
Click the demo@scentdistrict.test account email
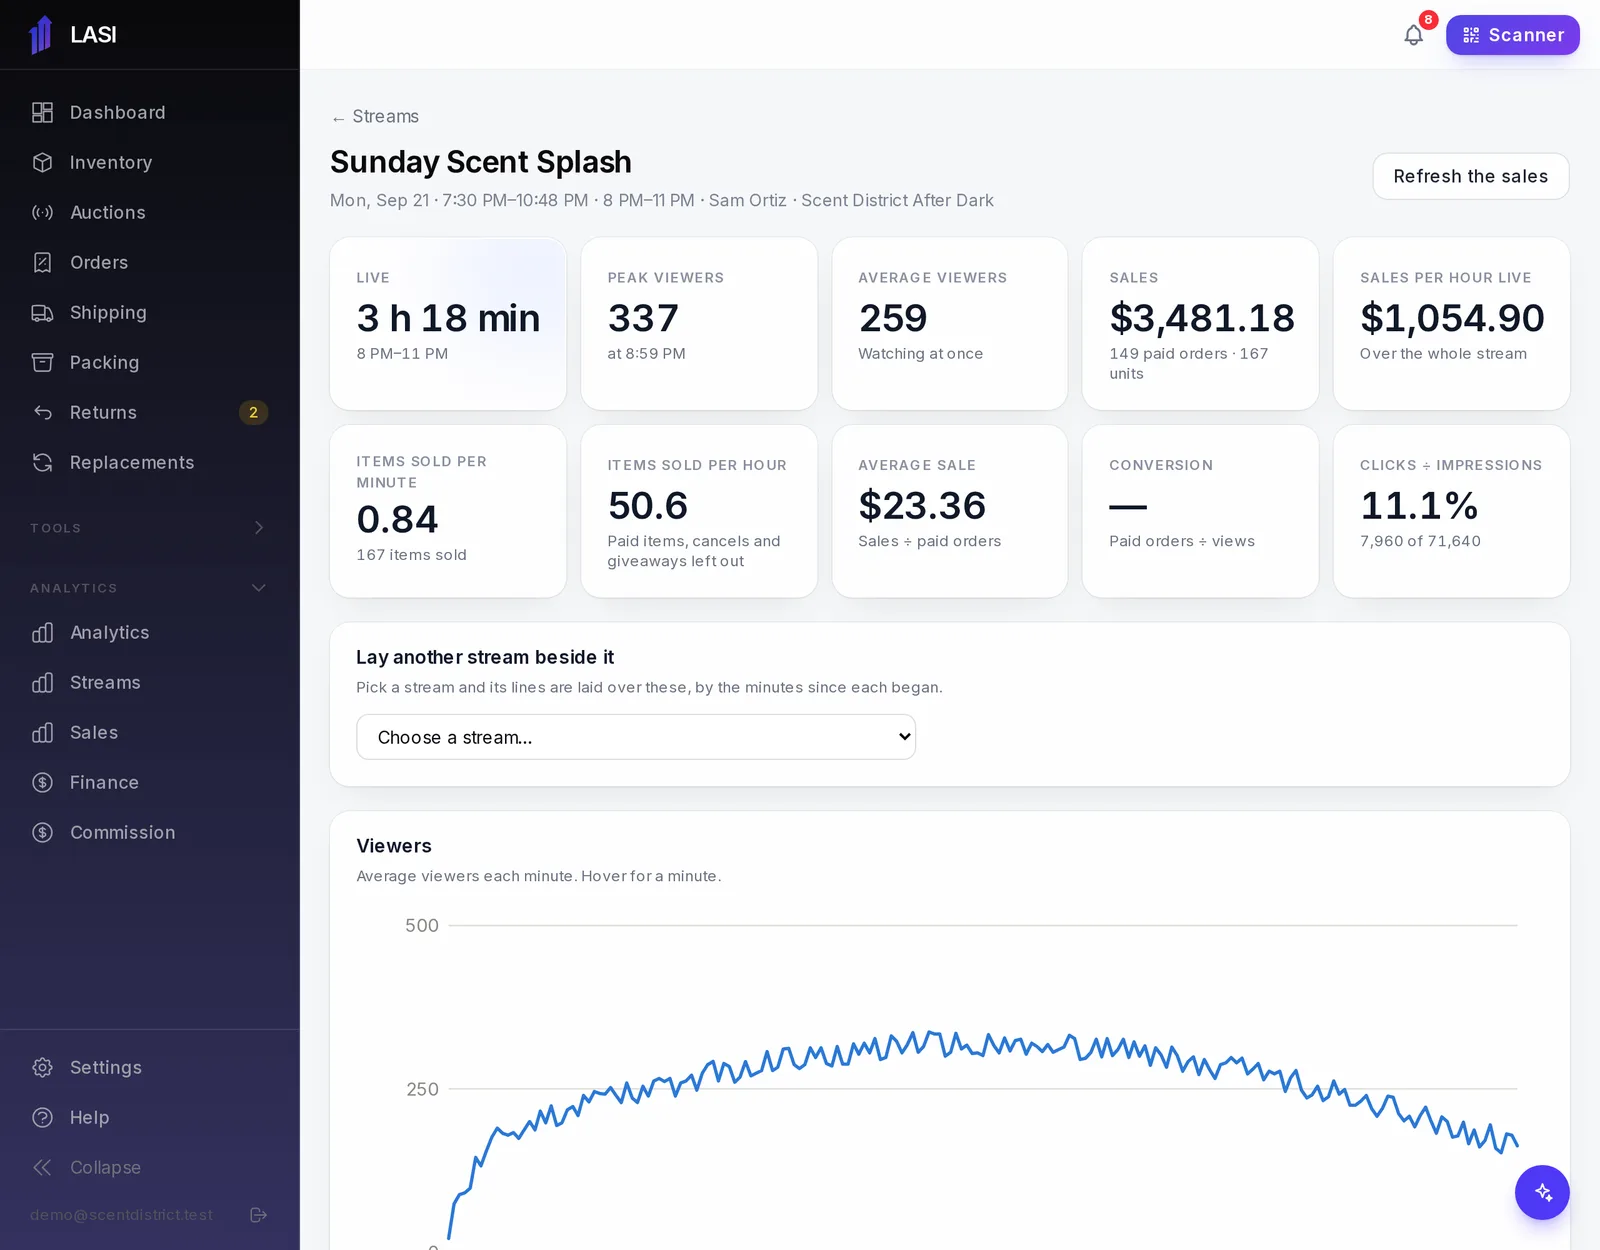click(121, 1215)
